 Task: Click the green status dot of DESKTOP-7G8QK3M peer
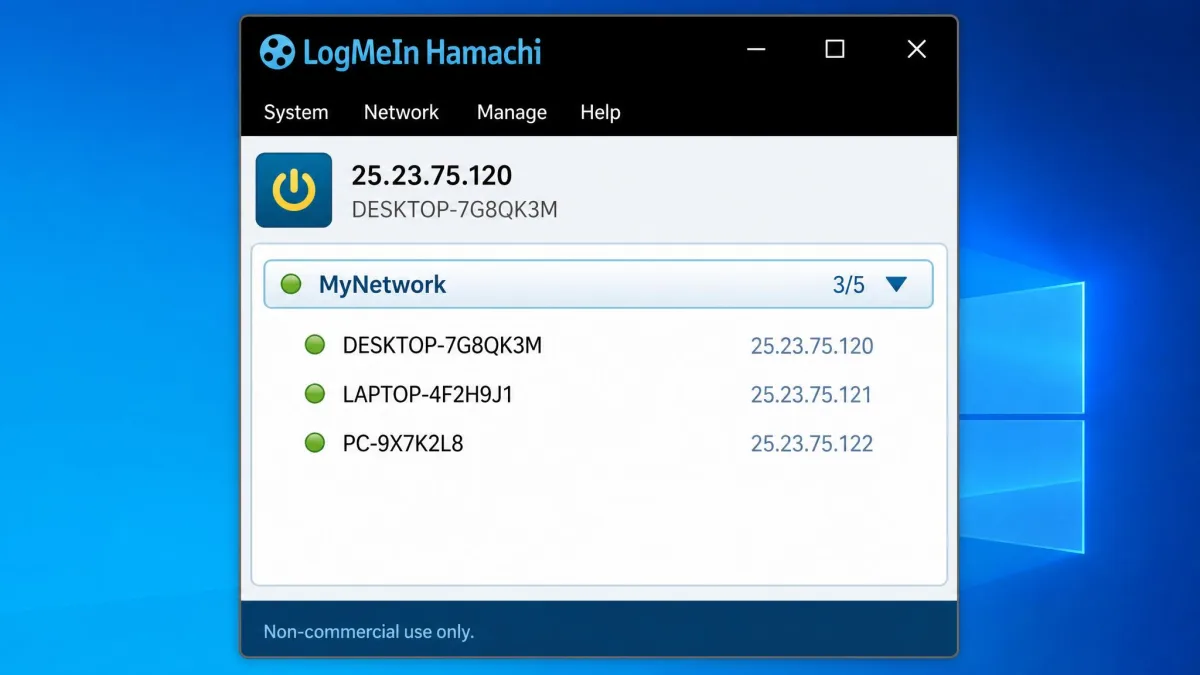coord(315,345)
